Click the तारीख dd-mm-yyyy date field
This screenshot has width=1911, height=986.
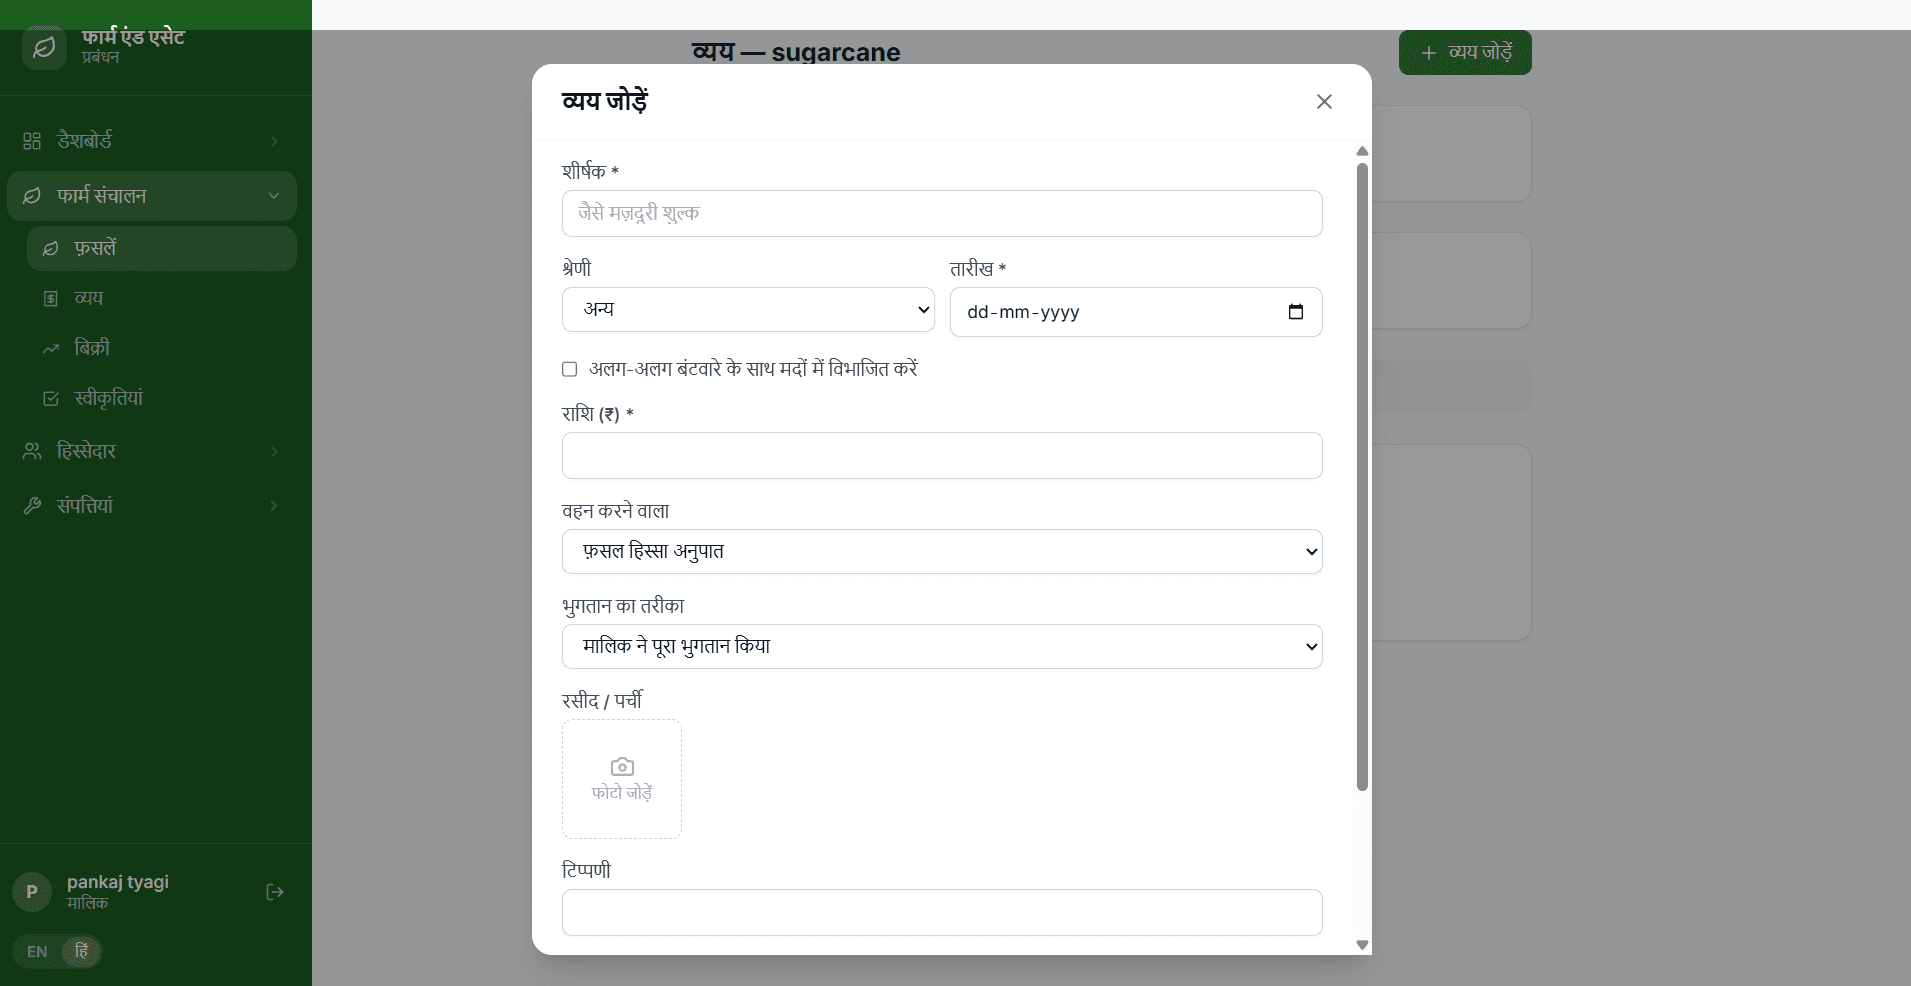(1136, 312)
